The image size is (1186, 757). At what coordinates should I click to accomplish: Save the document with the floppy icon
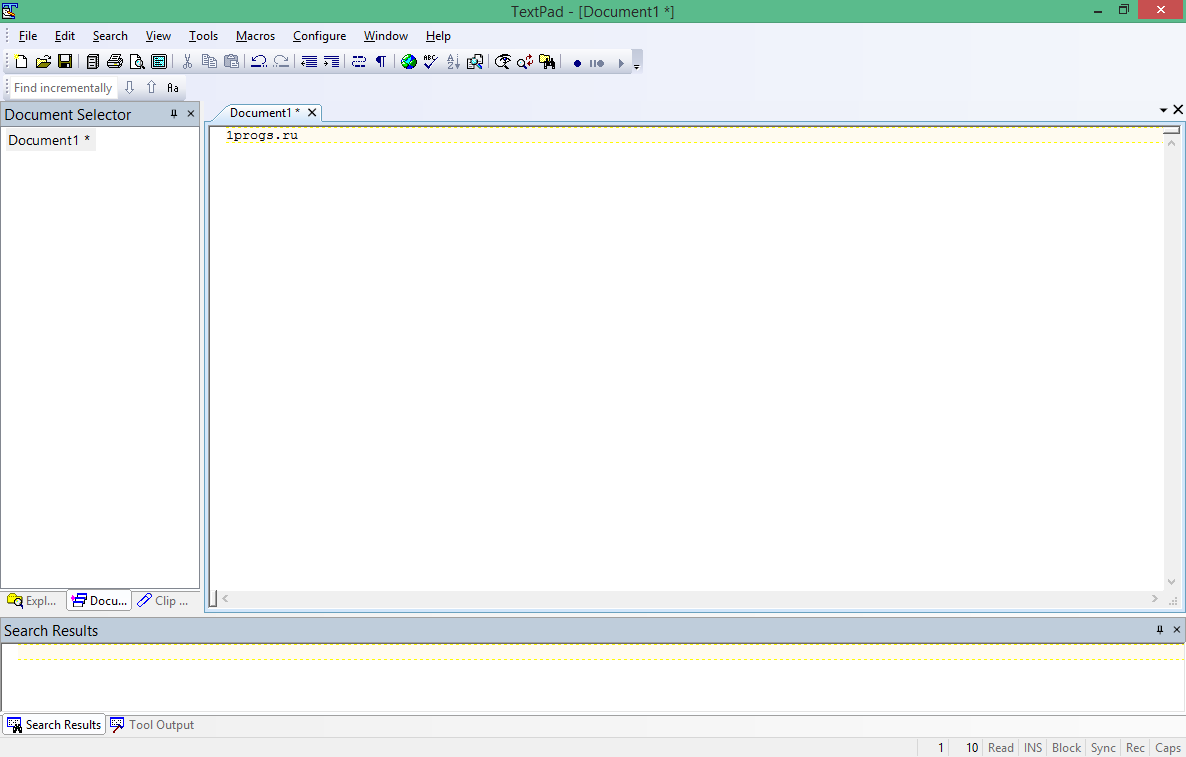click(65, 62)
